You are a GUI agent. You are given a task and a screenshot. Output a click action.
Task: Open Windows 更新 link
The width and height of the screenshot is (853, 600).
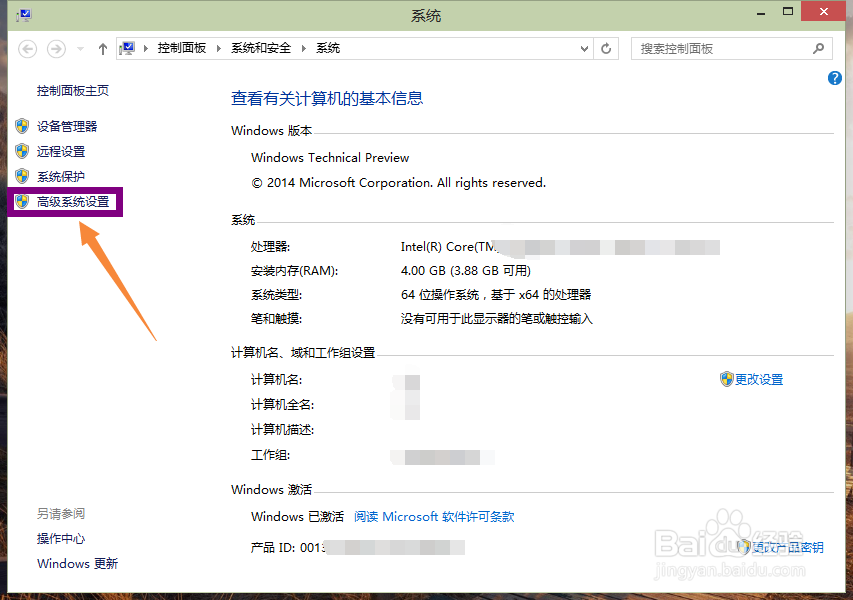(x=77, y=564)
